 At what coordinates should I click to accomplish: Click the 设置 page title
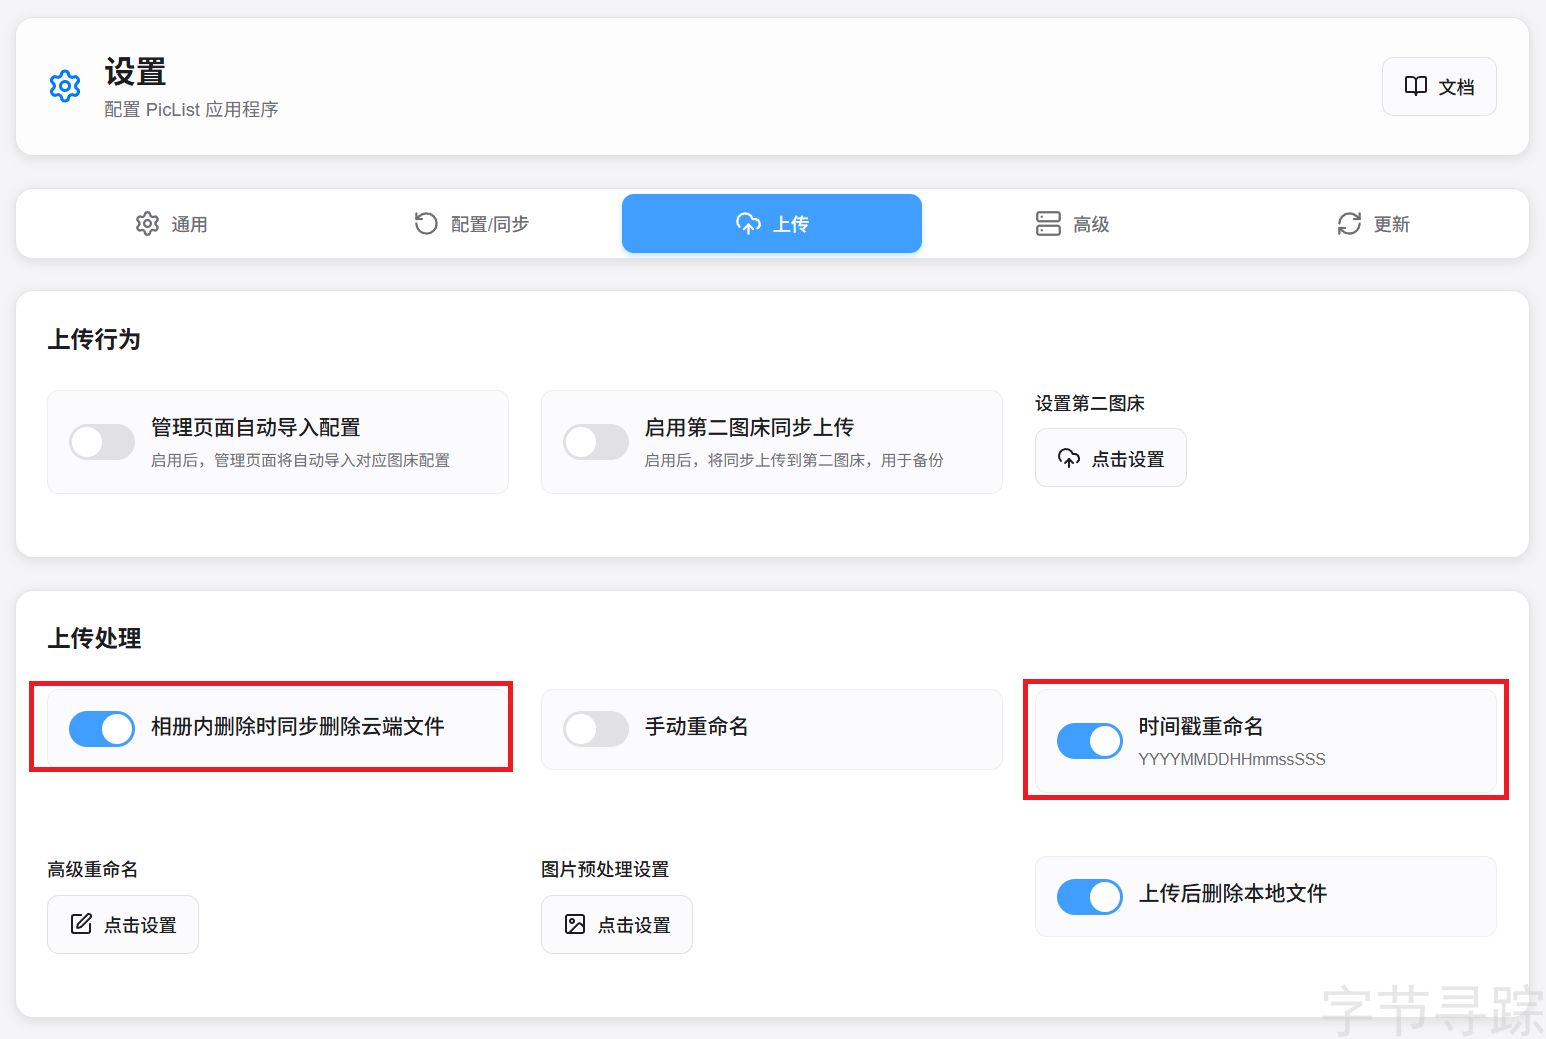point(135,72)
